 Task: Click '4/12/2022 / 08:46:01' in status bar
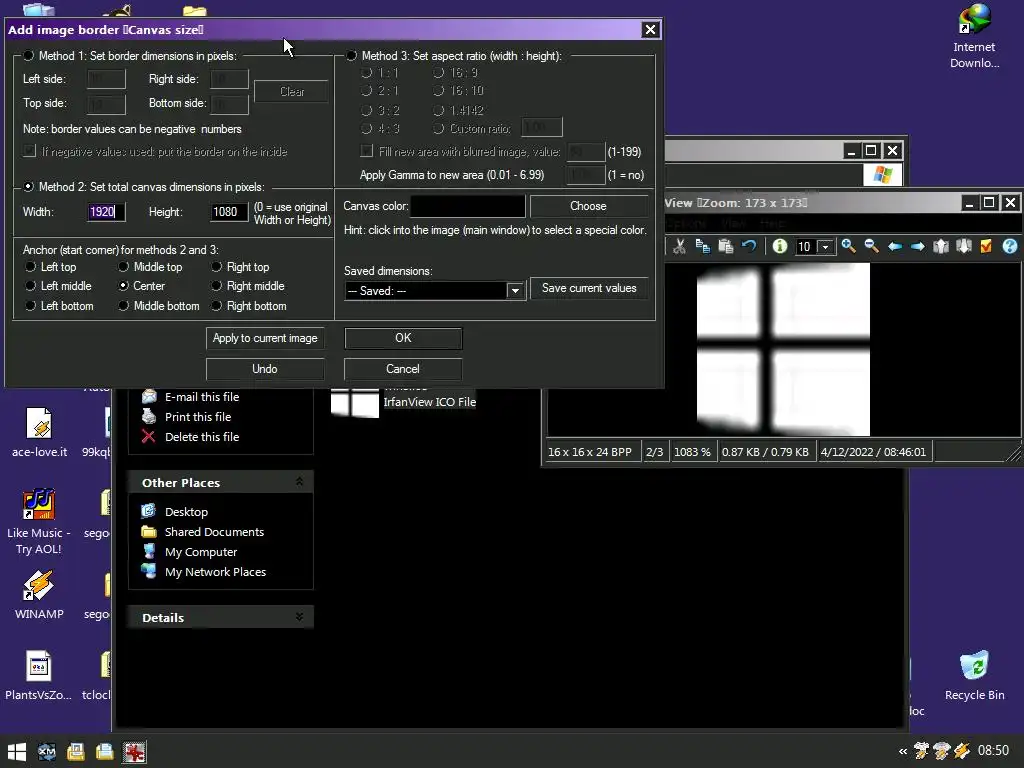click(873, 452)
